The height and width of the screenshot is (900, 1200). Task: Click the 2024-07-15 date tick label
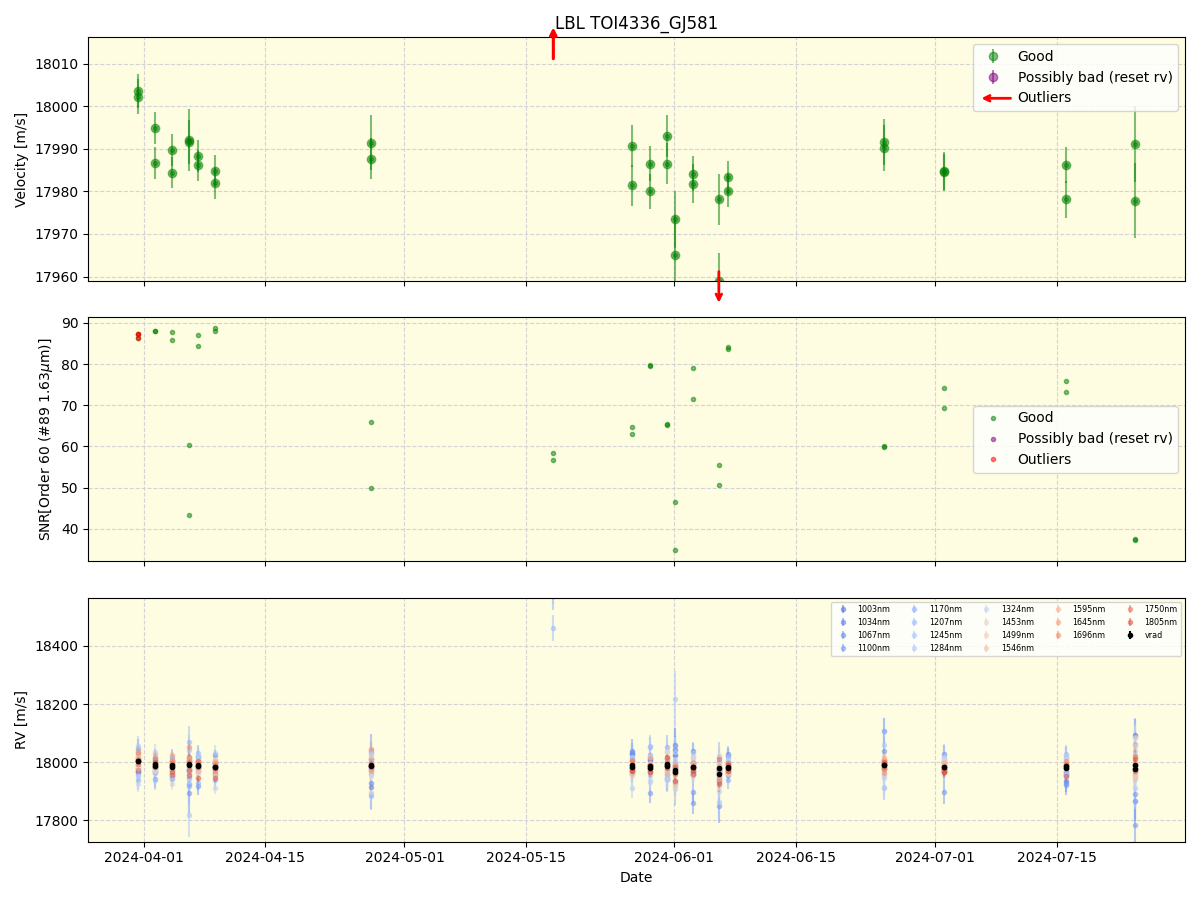tap(1057, 857)
